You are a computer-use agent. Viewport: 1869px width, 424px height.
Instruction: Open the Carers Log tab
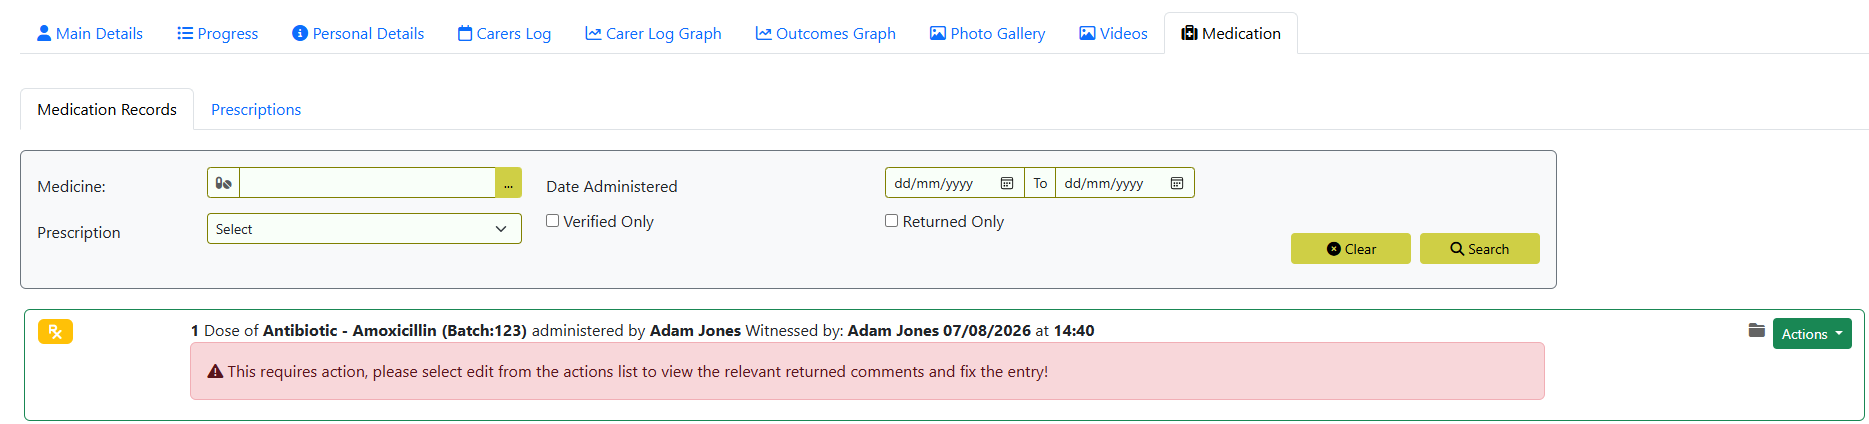click(504, 33)
